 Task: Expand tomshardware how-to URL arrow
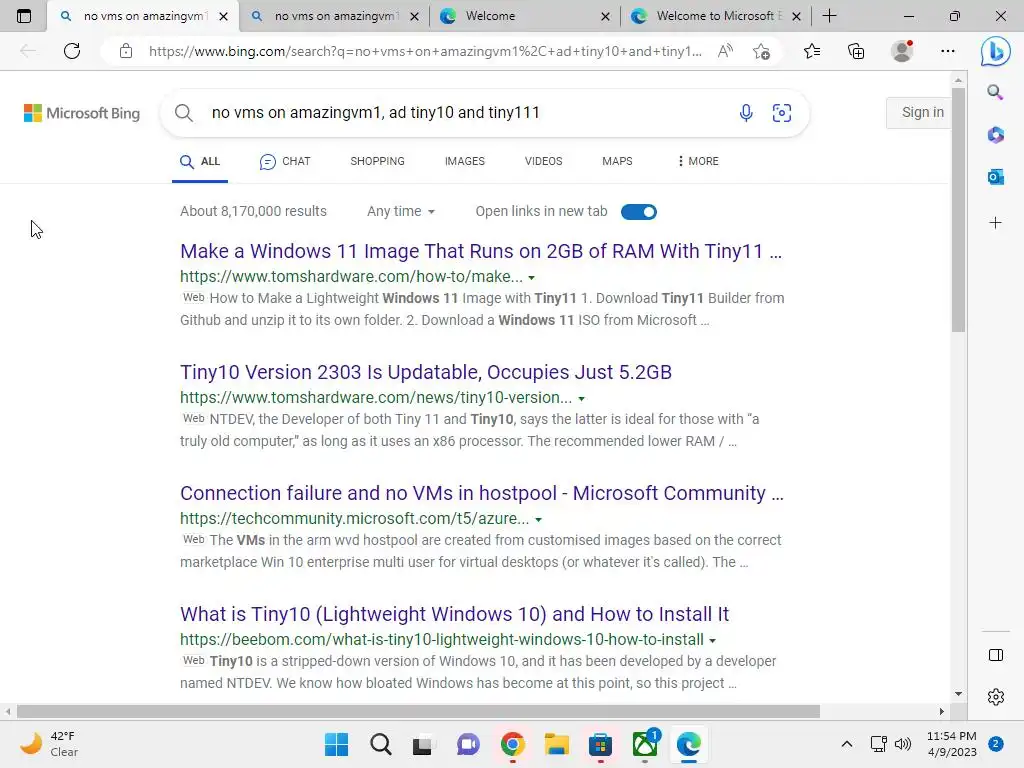point(532,278)
